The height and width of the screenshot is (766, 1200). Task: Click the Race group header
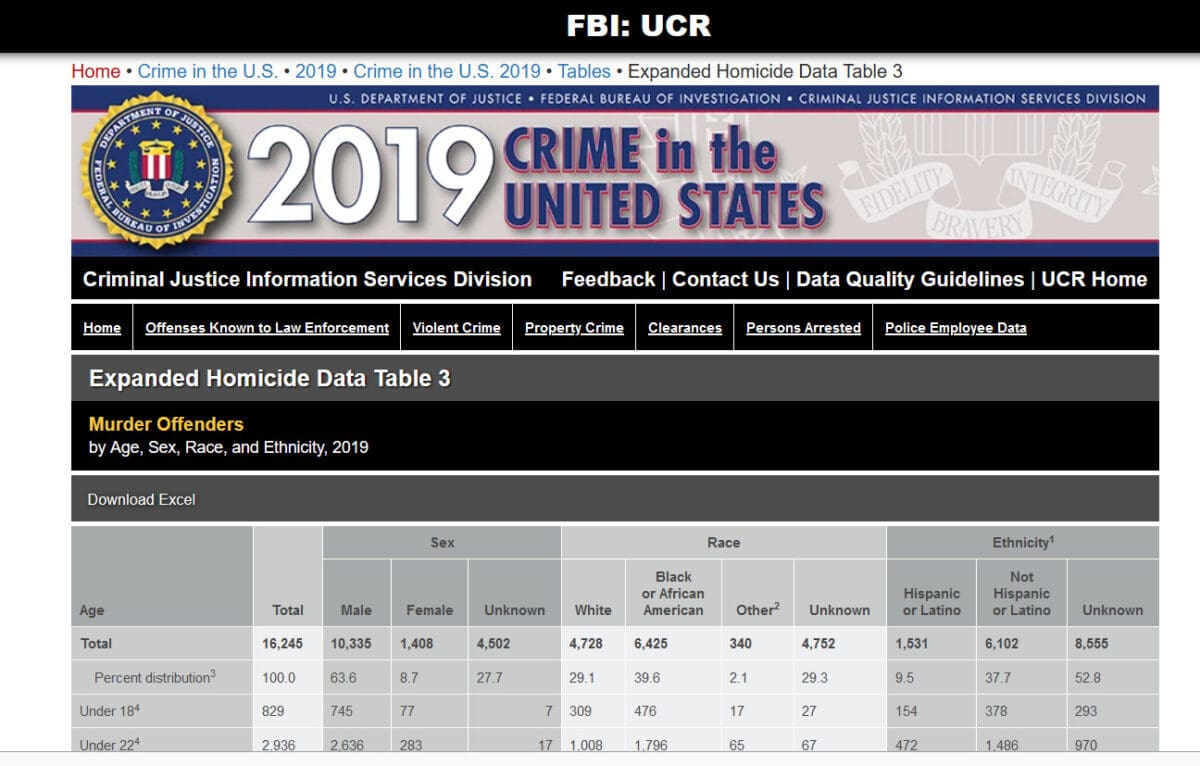coord(724,542)
